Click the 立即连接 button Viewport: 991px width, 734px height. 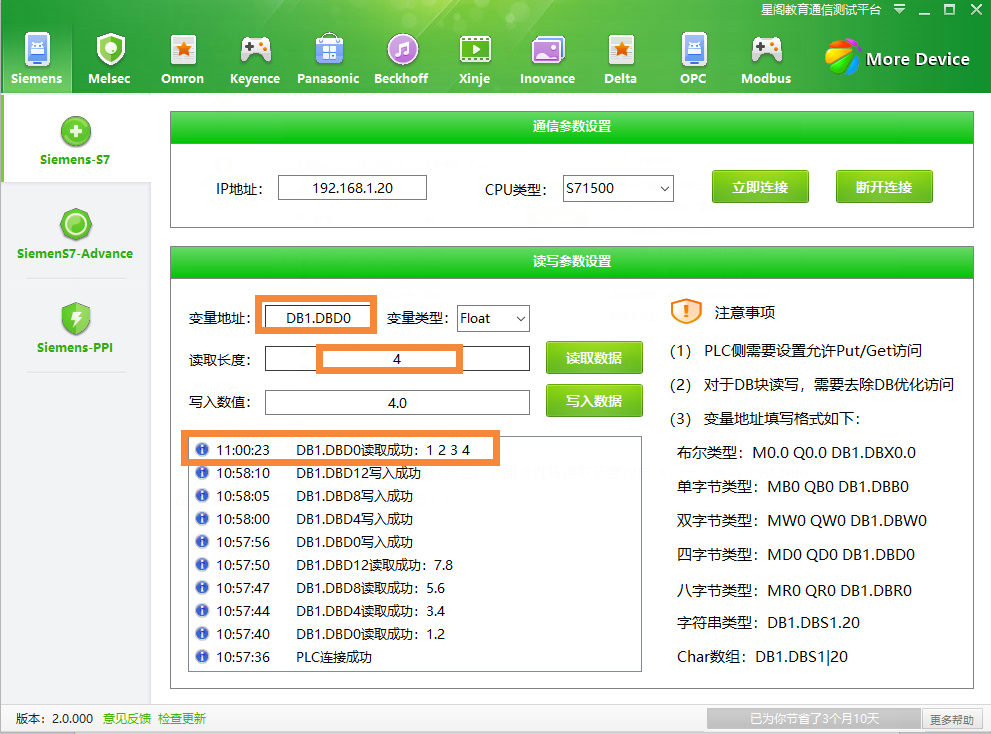(x=760, y=187)
